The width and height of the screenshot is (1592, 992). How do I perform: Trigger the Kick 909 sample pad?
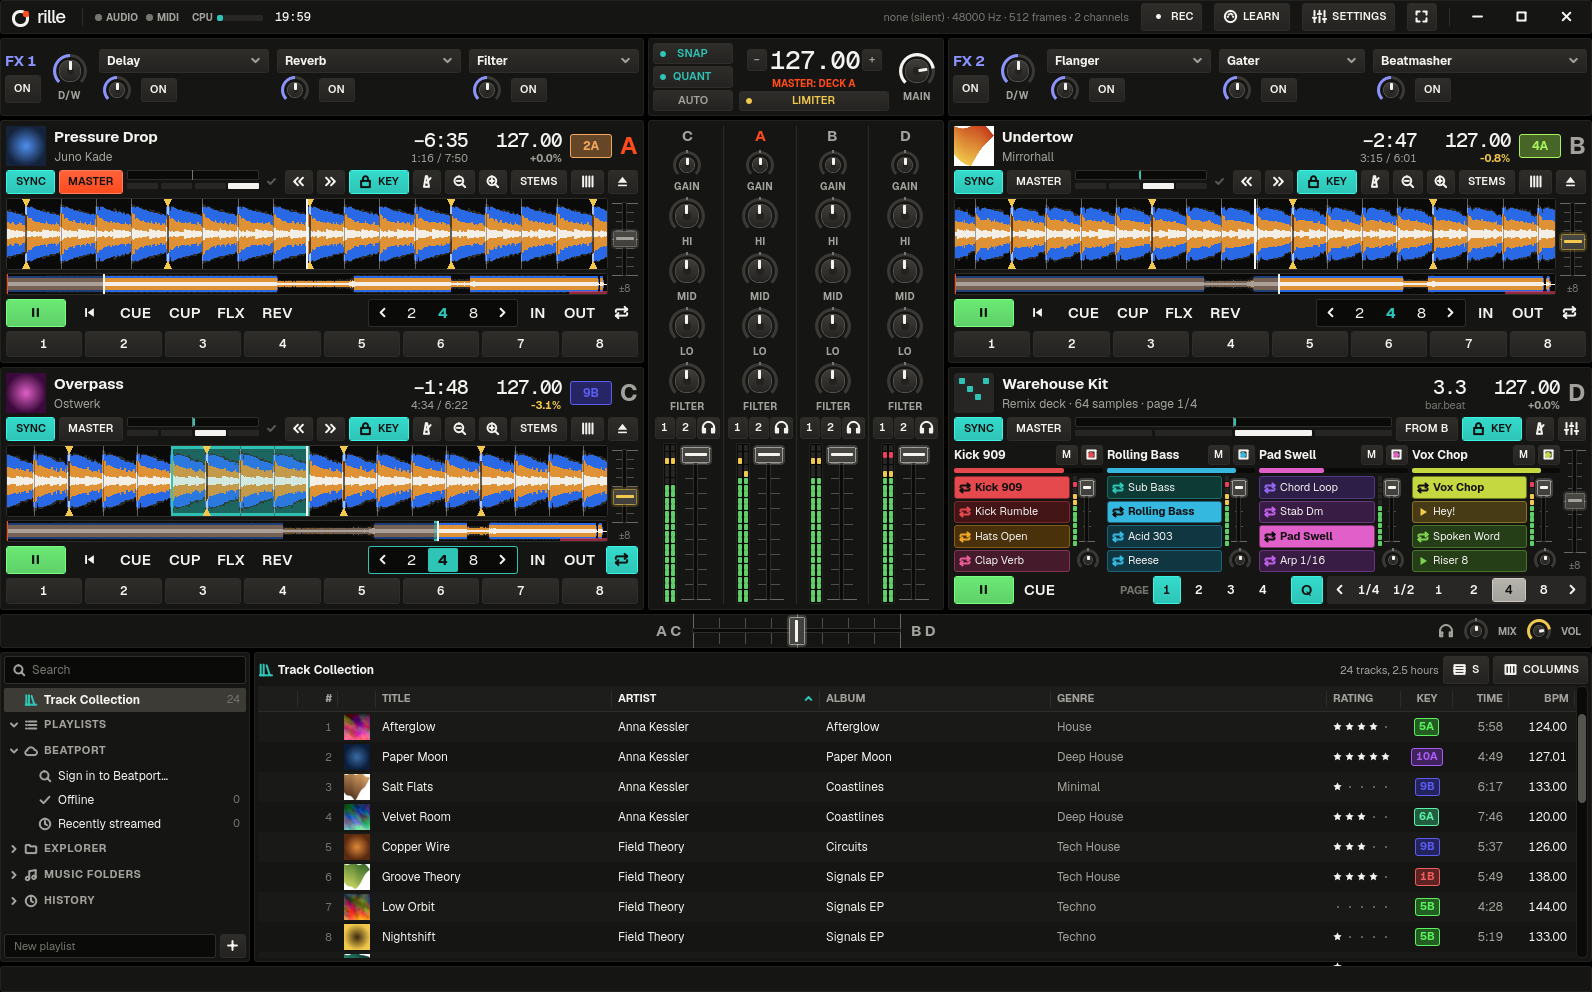[x=1012, y=488]
